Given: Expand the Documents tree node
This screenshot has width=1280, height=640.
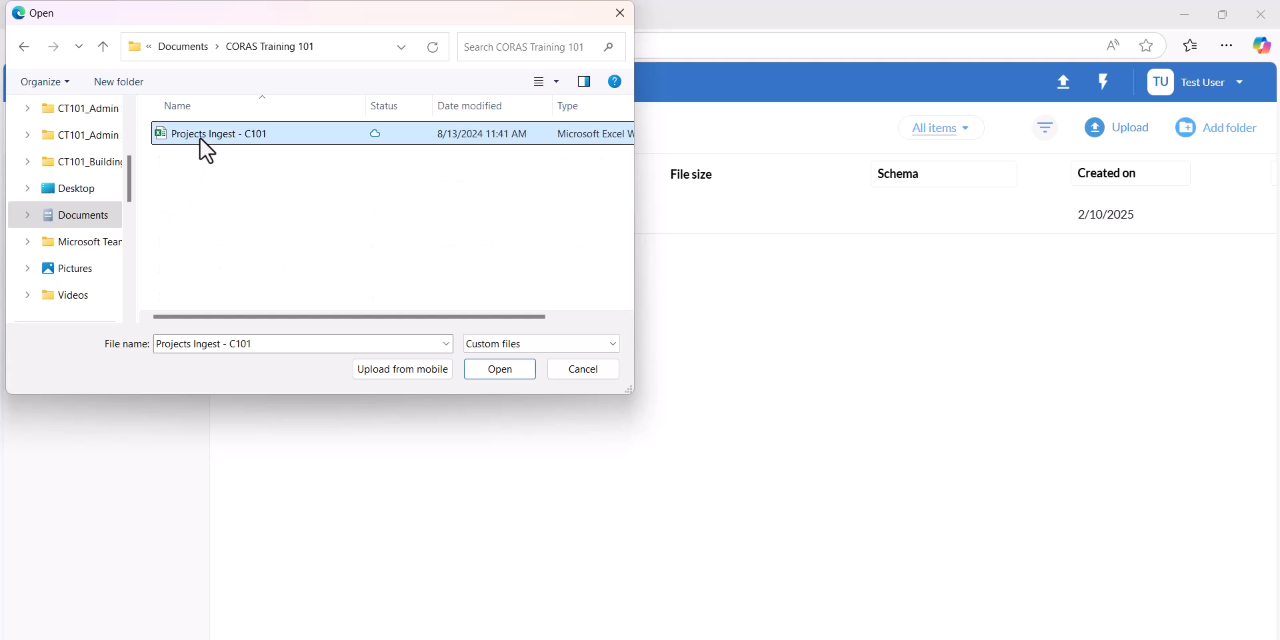Looking at the screenshot, I should [x=27, y=215].
